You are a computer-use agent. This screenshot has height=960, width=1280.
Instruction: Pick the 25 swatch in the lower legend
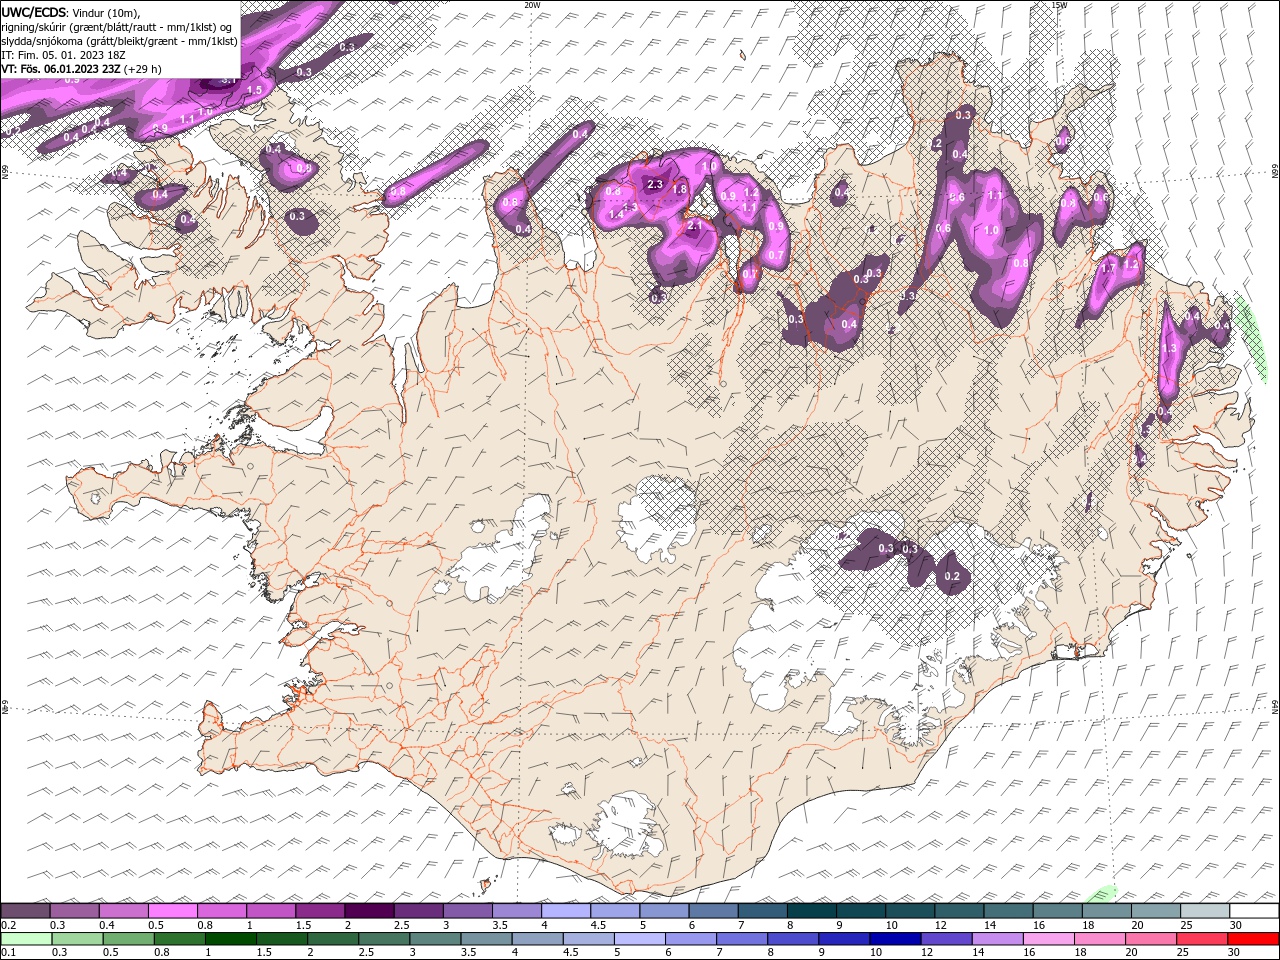click(x=1201, y=939)
